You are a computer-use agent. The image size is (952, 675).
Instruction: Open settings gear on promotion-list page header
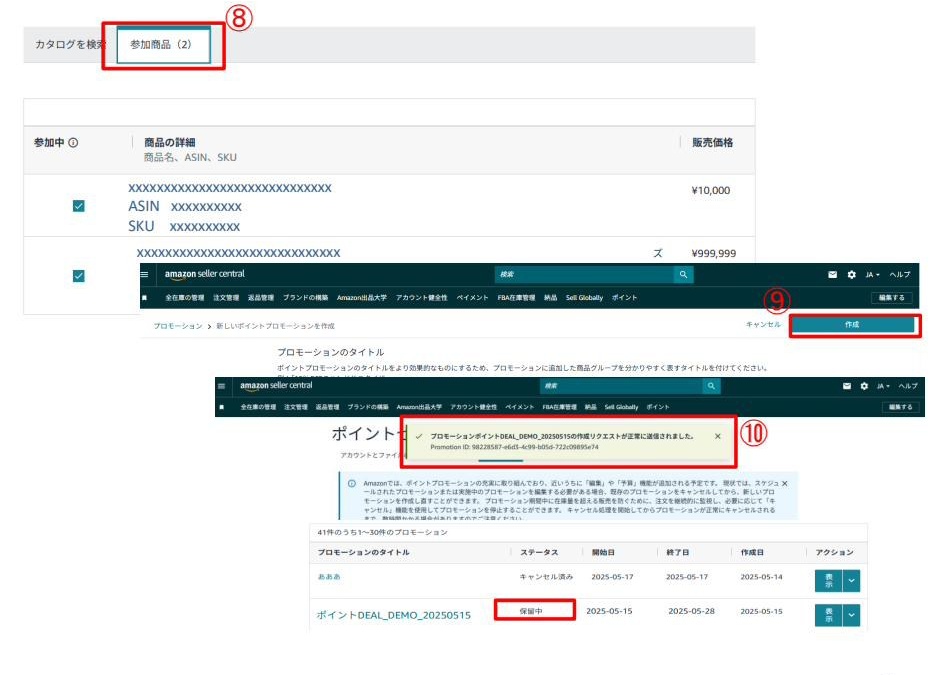click(864, 386)
